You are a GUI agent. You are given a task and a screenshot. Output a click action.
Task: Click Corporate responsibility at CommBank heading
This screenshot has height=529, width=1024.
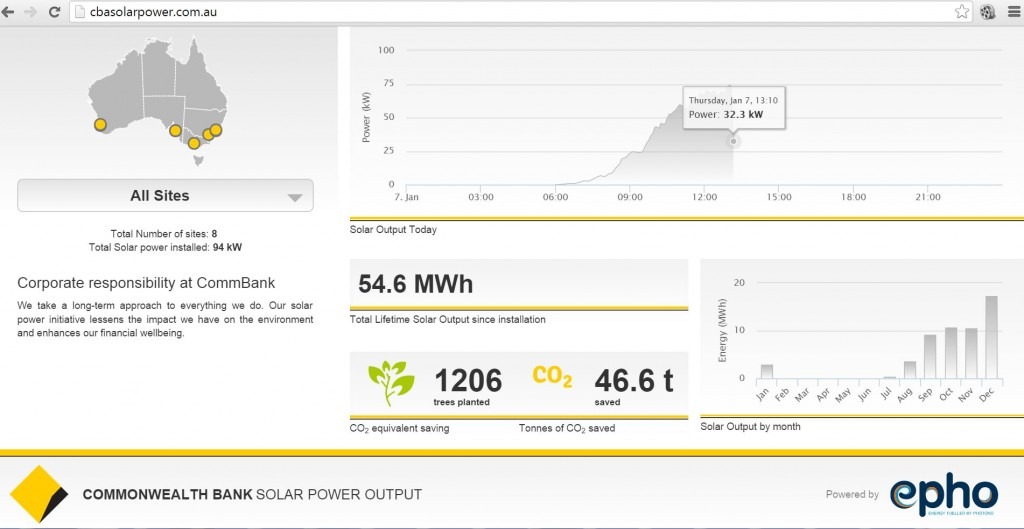coord(146,283)
